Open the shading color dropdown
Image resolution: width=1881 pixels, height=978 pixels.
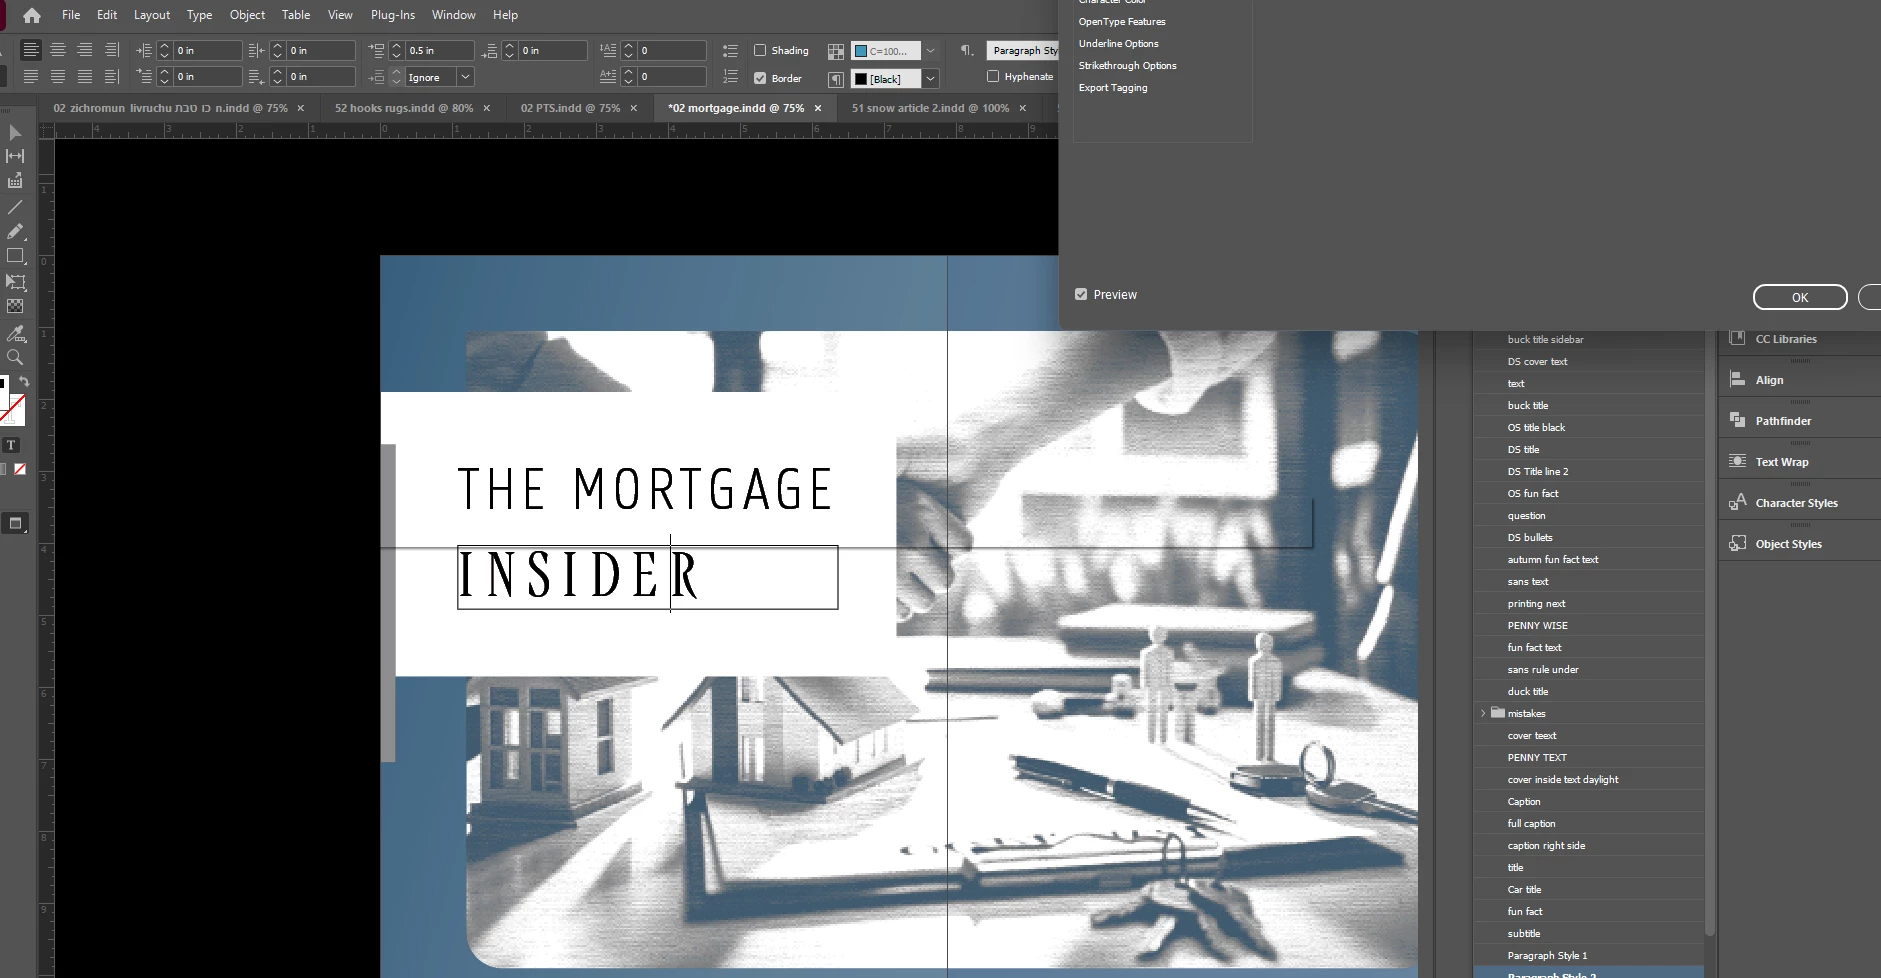[x=930, y=51]
